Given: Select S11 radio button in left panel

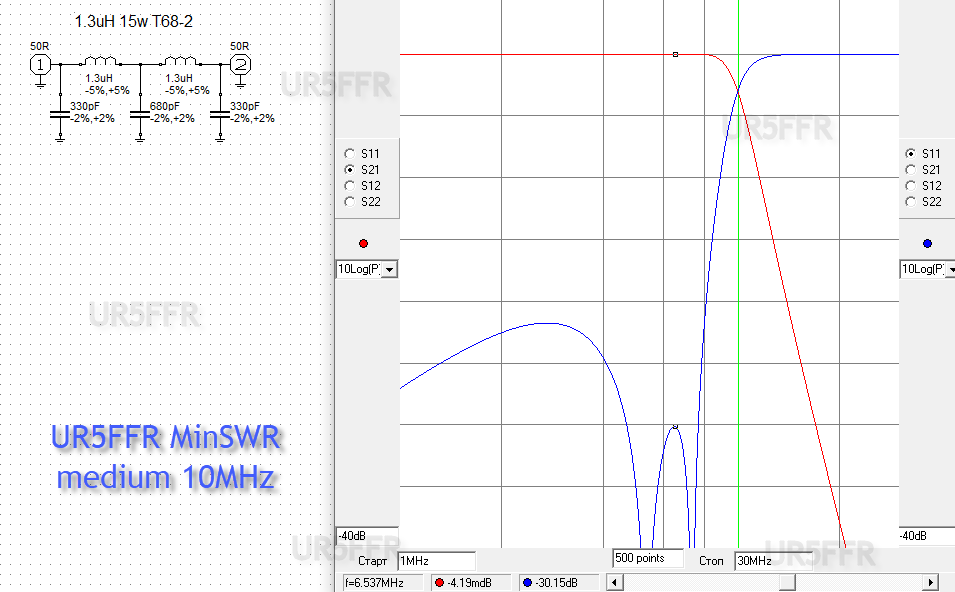Looking at the screenshot, I should (x=349, y=154).
